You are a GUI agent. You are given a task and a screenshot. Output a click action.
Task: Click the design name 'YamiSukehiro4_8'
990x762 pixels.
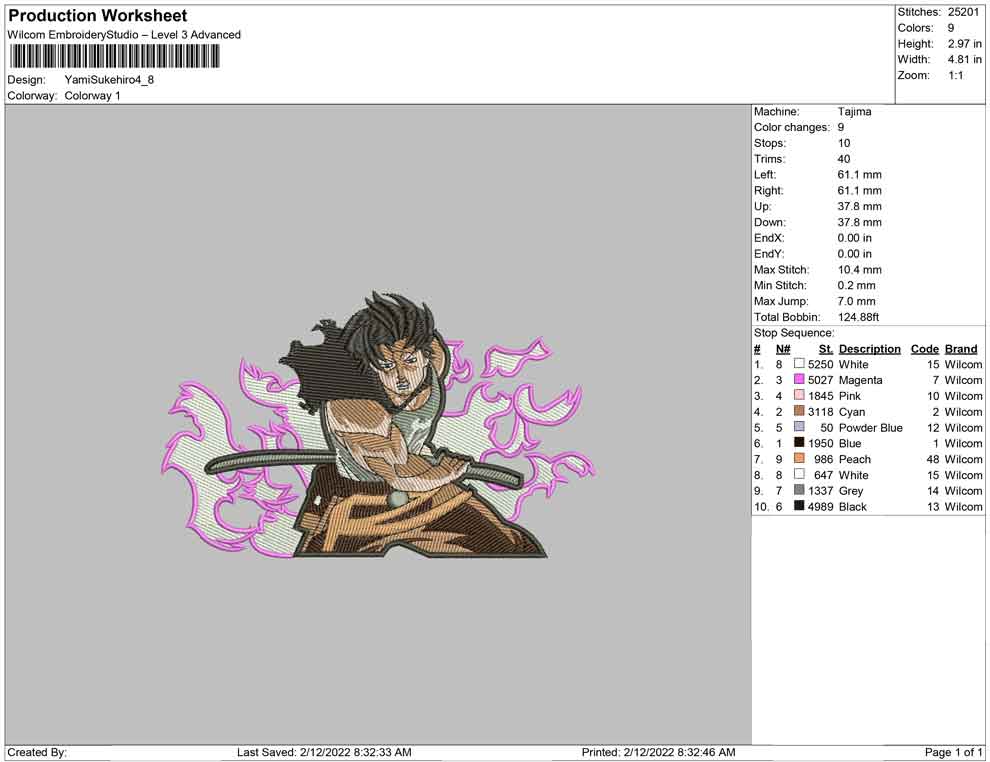109,80
